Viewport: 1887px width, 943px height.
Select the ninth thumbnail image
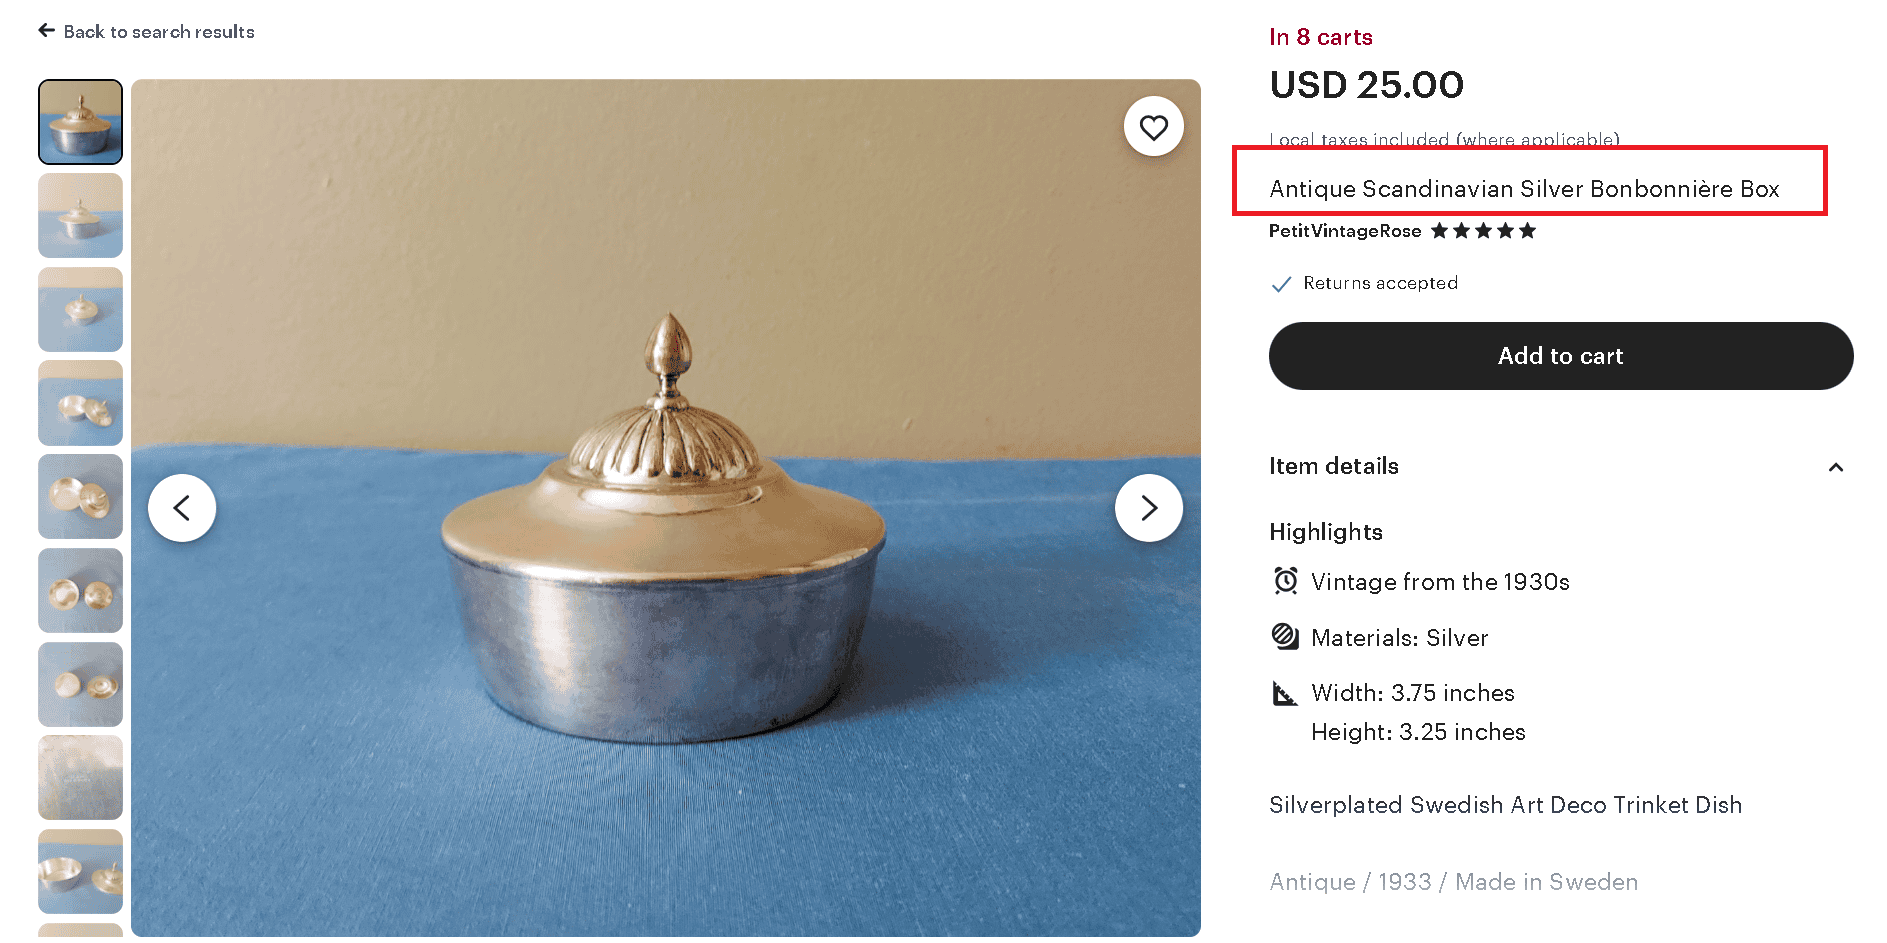pyautogui.click(x=80, y=871)
